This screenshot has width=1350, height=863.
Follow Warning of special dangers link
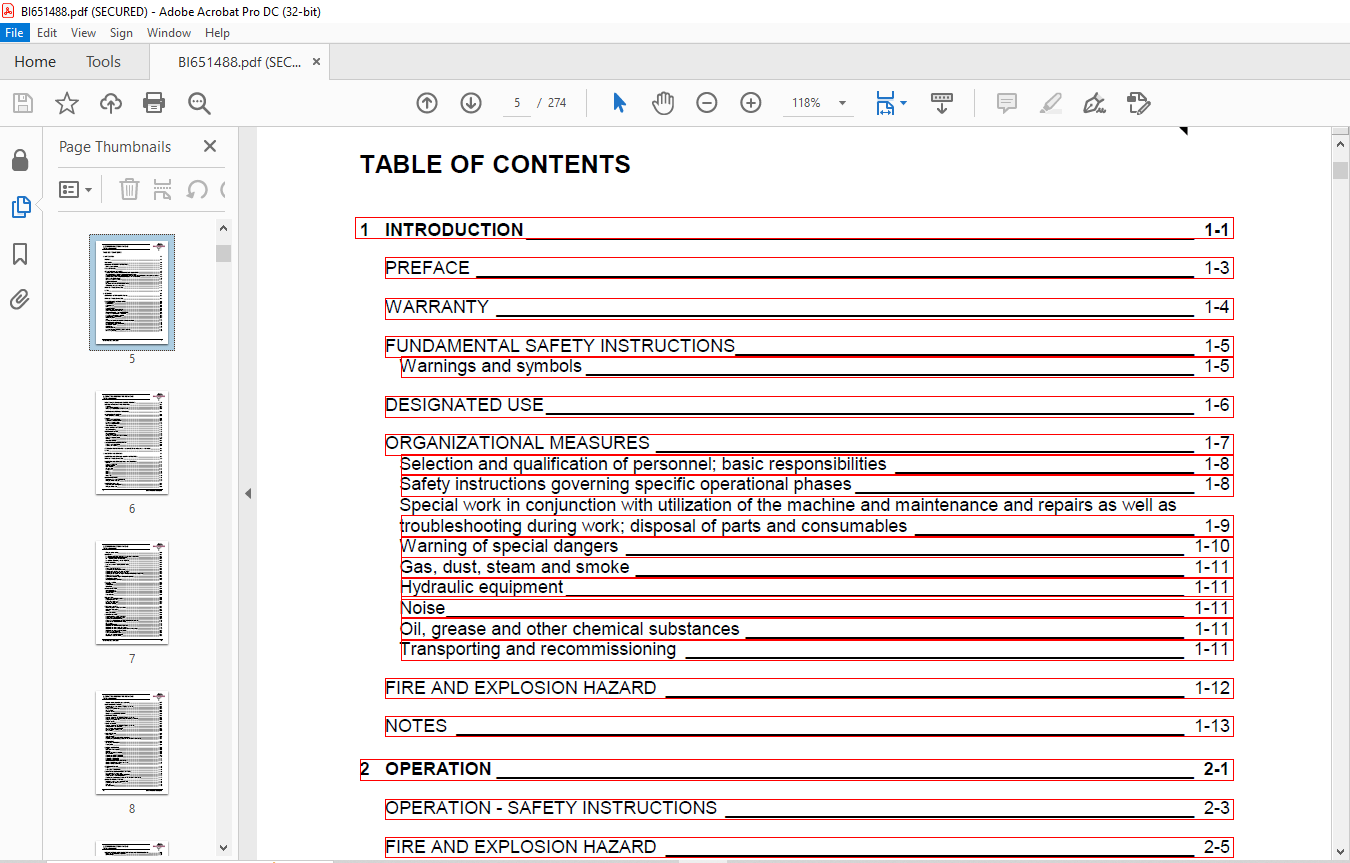pyautogui.click(x=816, y=546)
